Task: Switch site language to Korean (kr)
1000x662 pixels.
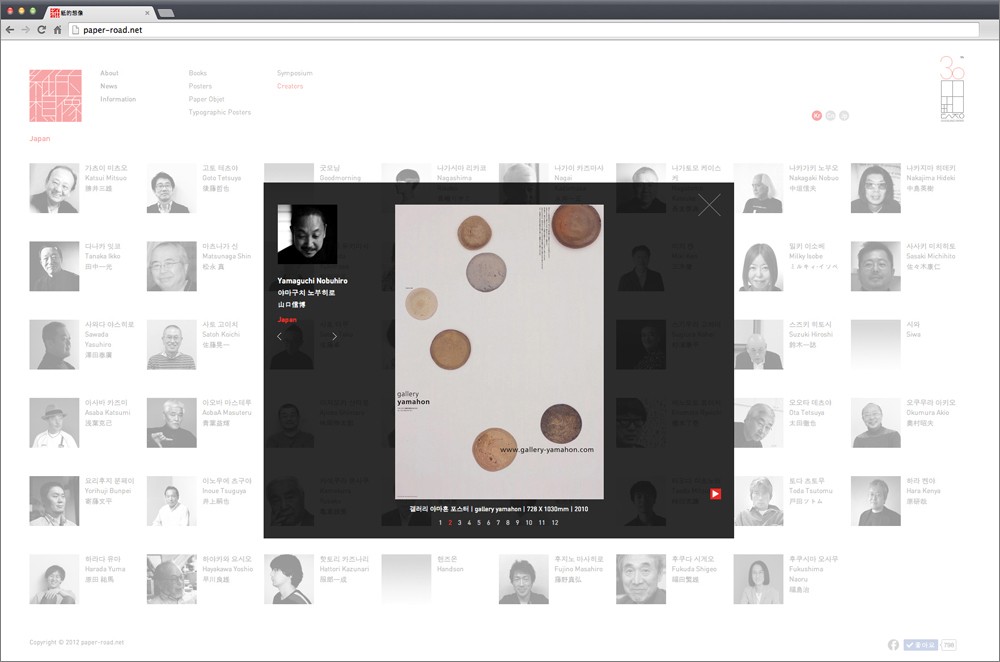Action: coord(816,115)
